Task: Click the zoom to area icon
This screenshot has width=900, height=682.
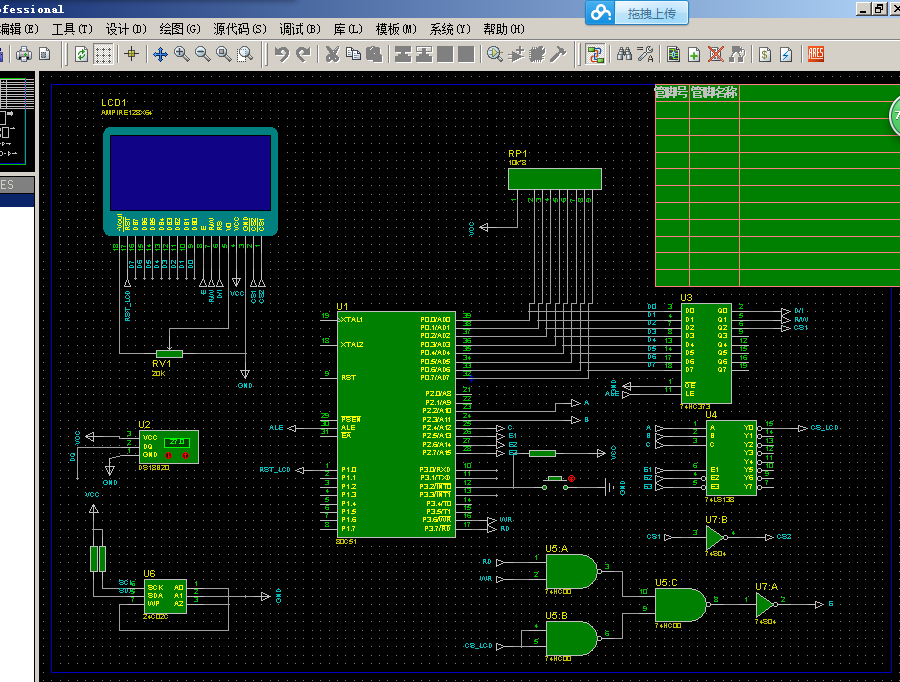Action: (245, 55)
